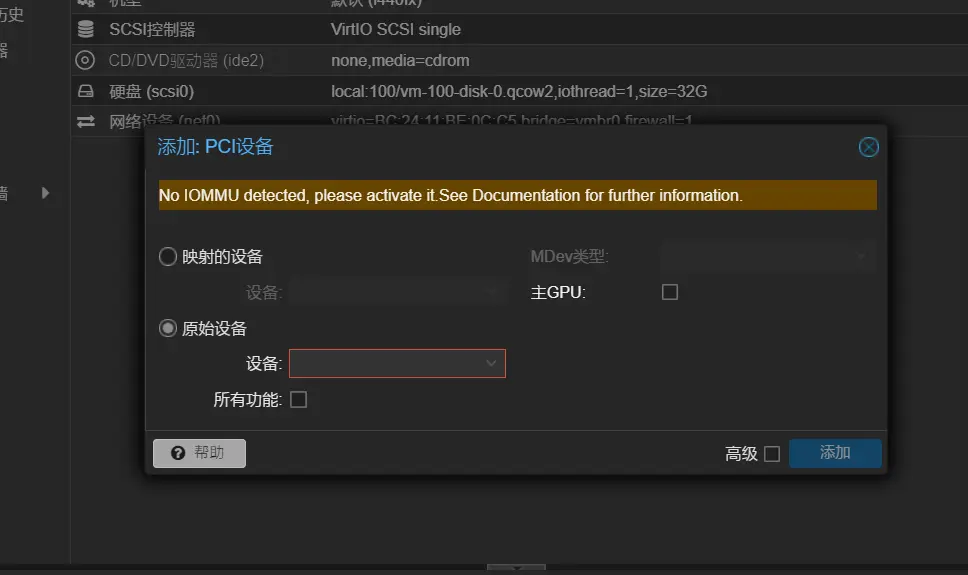
Task: Open the MDev类型 dropdown
Action: coord(766,257)
